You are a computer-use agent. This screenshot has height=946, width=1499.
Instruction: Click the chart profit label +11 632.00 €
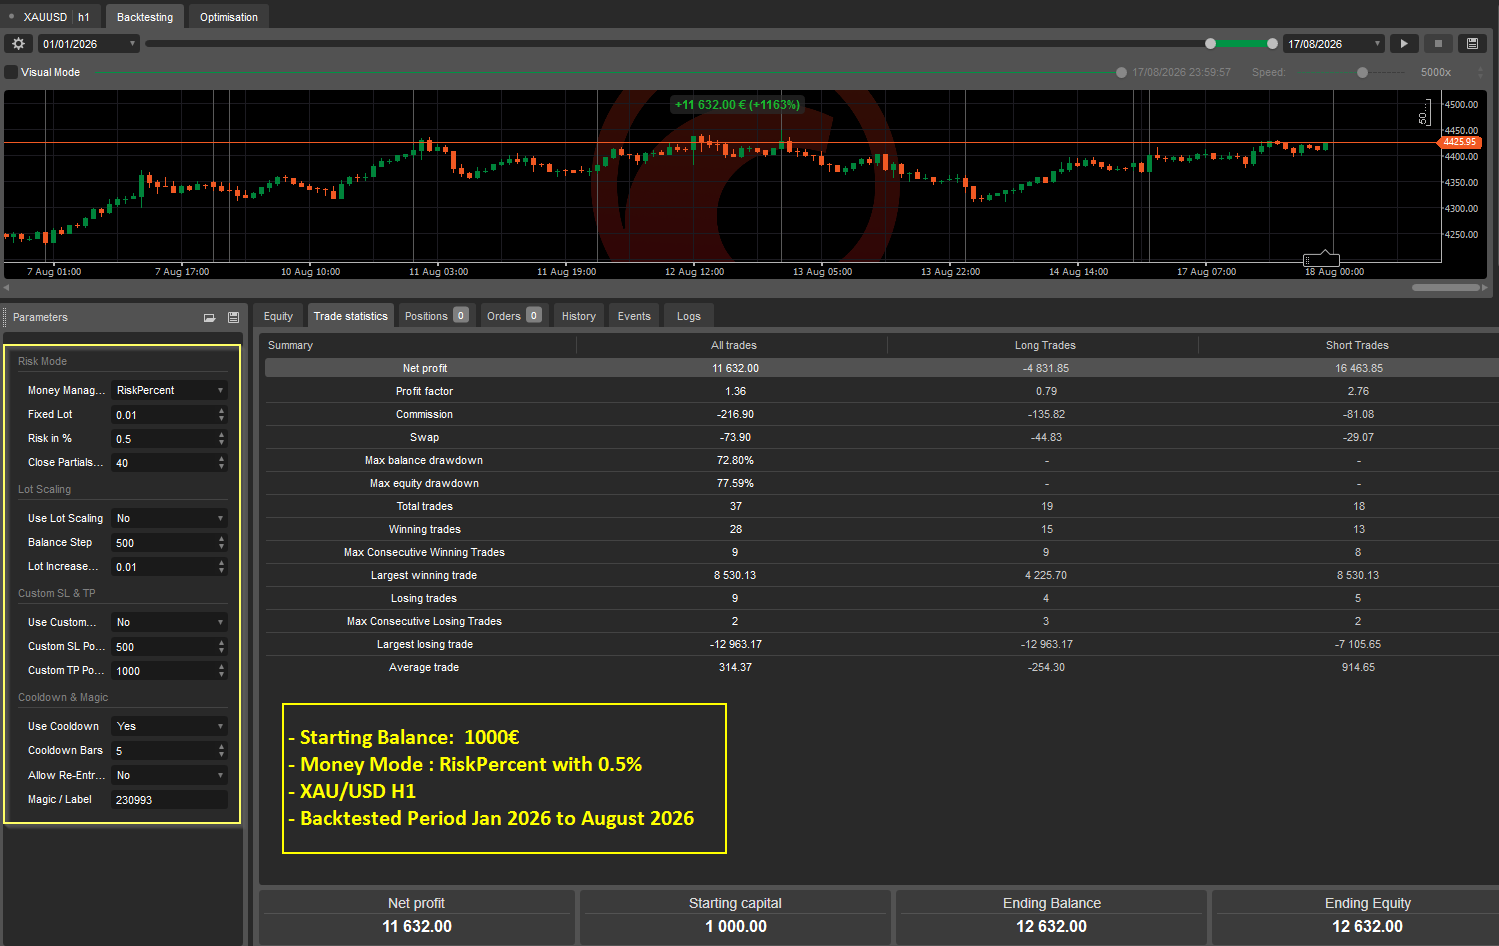tap(737, 104)
